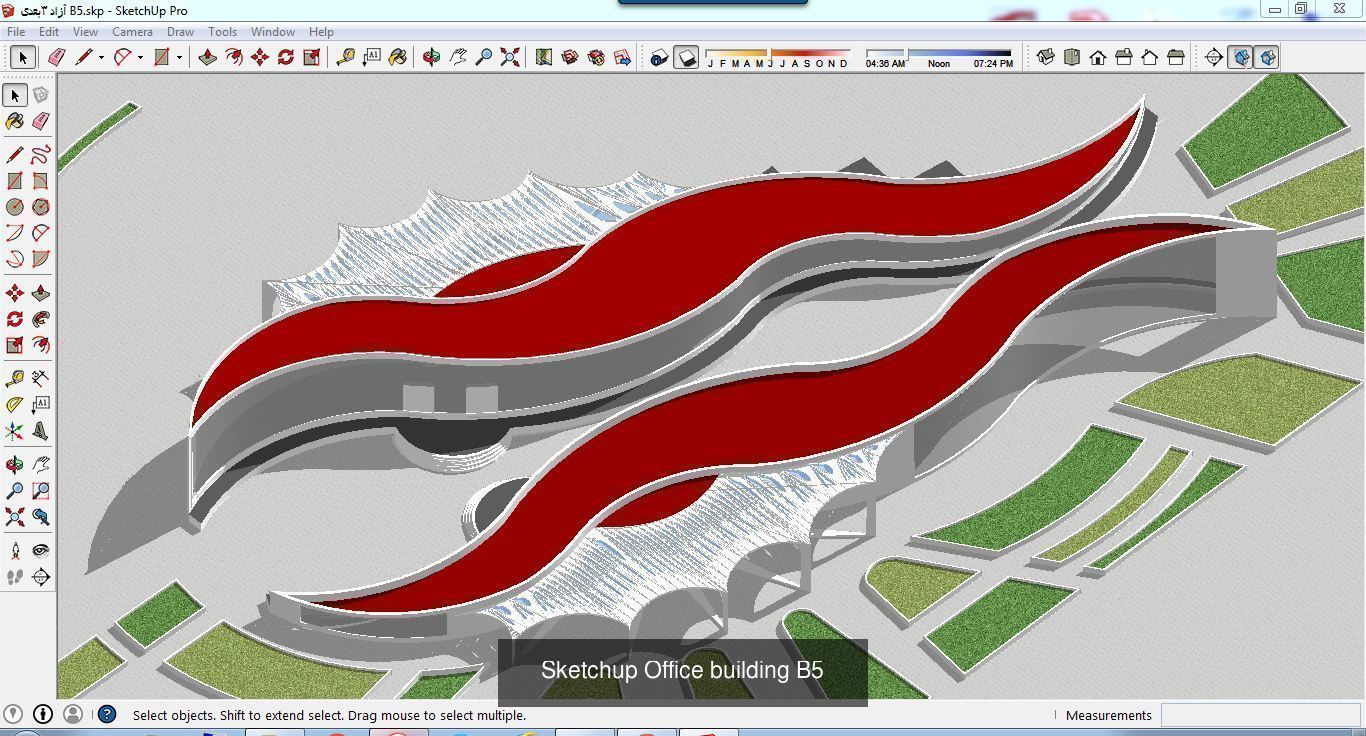
Task: Expand the Arc tool dropdown arrow
Action: pyautogui.click(x=140, y=57)
